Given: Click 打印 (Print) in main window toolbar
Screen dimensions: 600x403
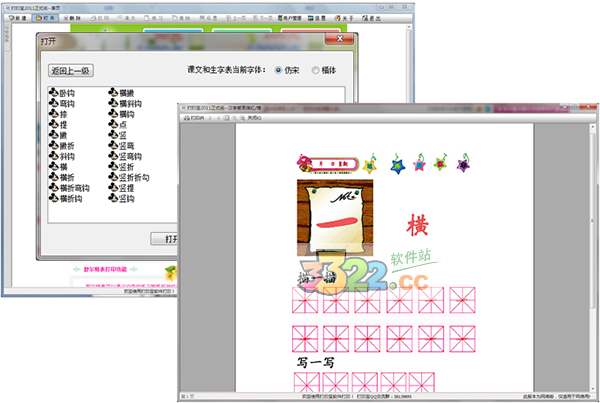Looking at the screenshot, I should point(99,18).
